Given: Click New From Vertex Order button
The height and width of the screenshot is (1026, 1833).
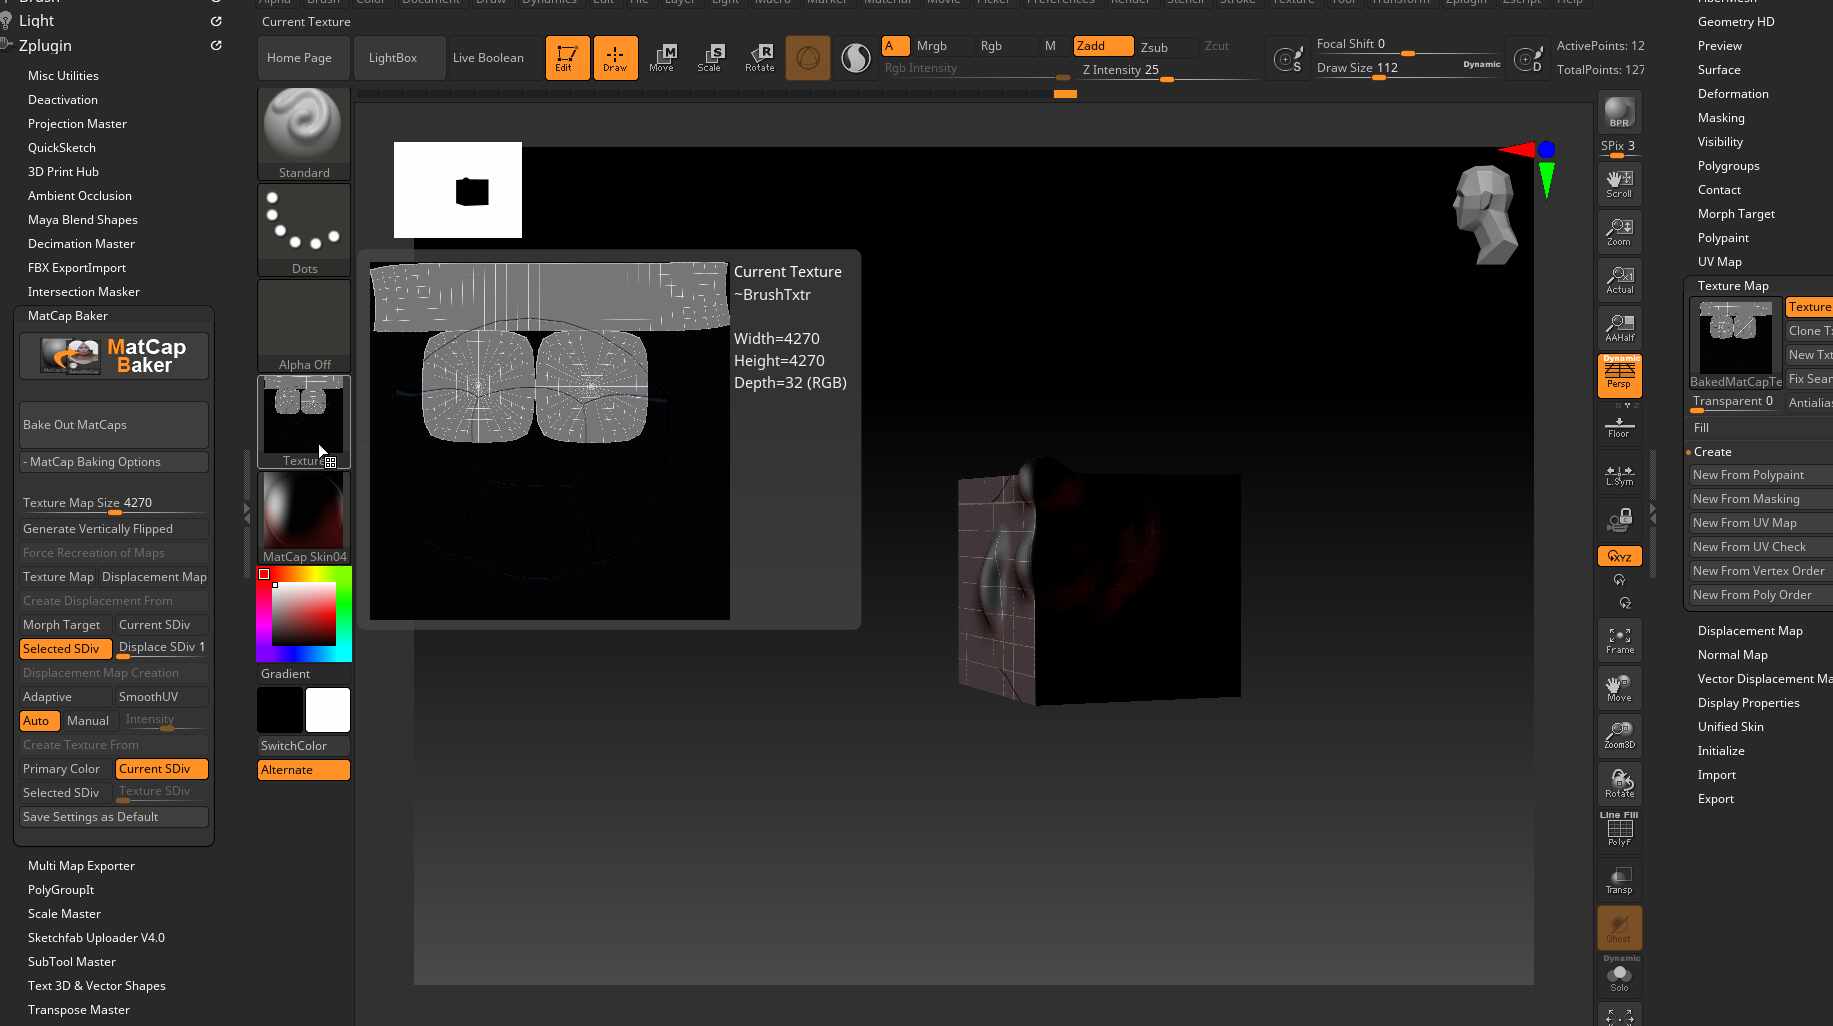Looking at the screenshot, I should [1760, 571].
